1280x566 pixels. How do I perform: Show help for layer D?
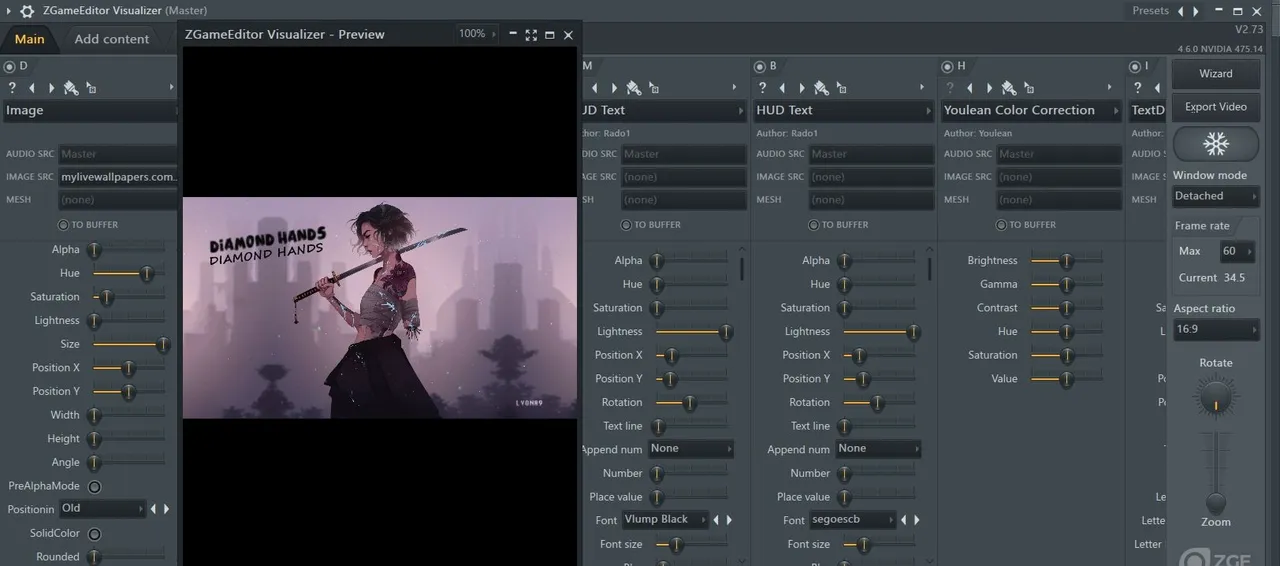pyautogui.click(x=12, y=88)
